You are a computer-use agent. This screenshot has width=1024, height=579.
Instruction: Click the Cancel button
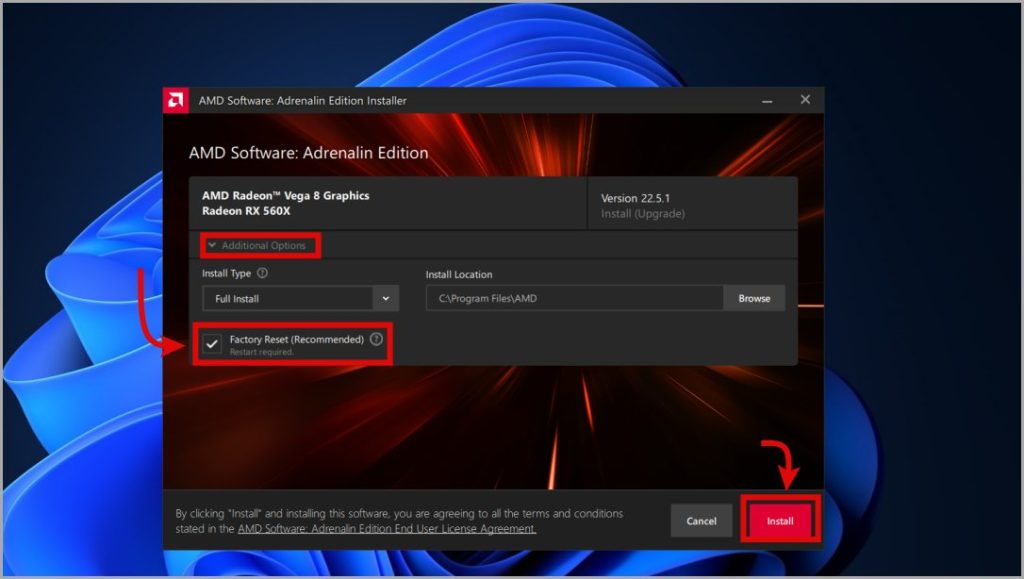(701, 521)
